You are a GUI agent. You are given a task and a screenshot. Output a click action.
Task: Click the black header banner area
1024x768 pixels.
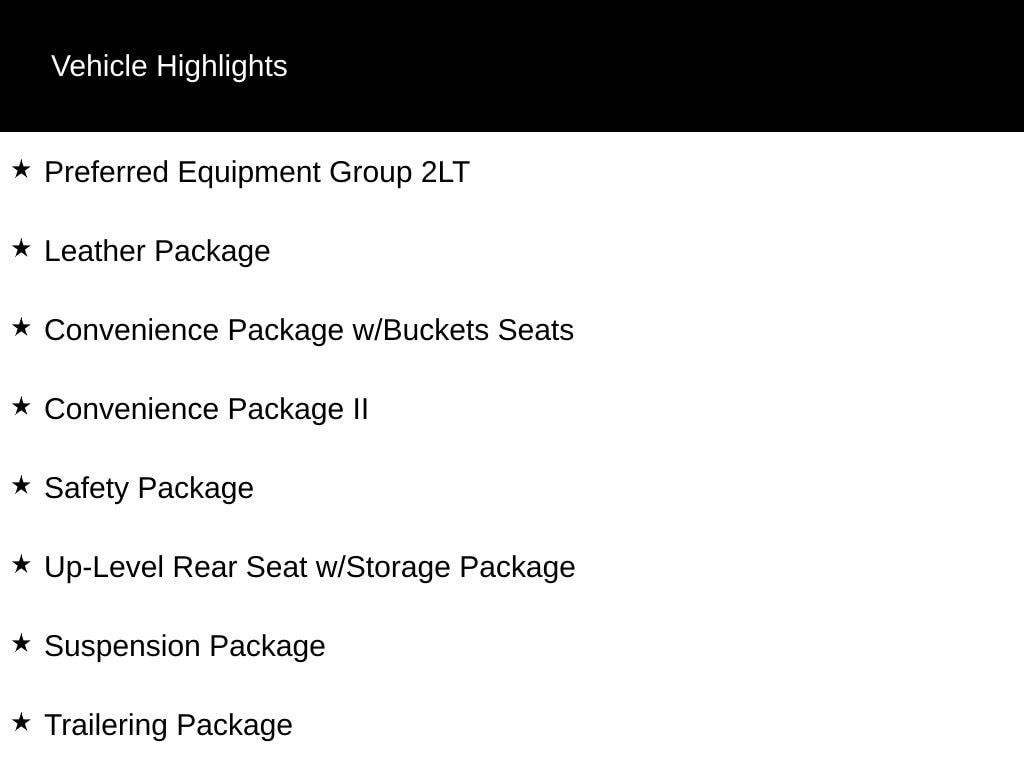512,66
